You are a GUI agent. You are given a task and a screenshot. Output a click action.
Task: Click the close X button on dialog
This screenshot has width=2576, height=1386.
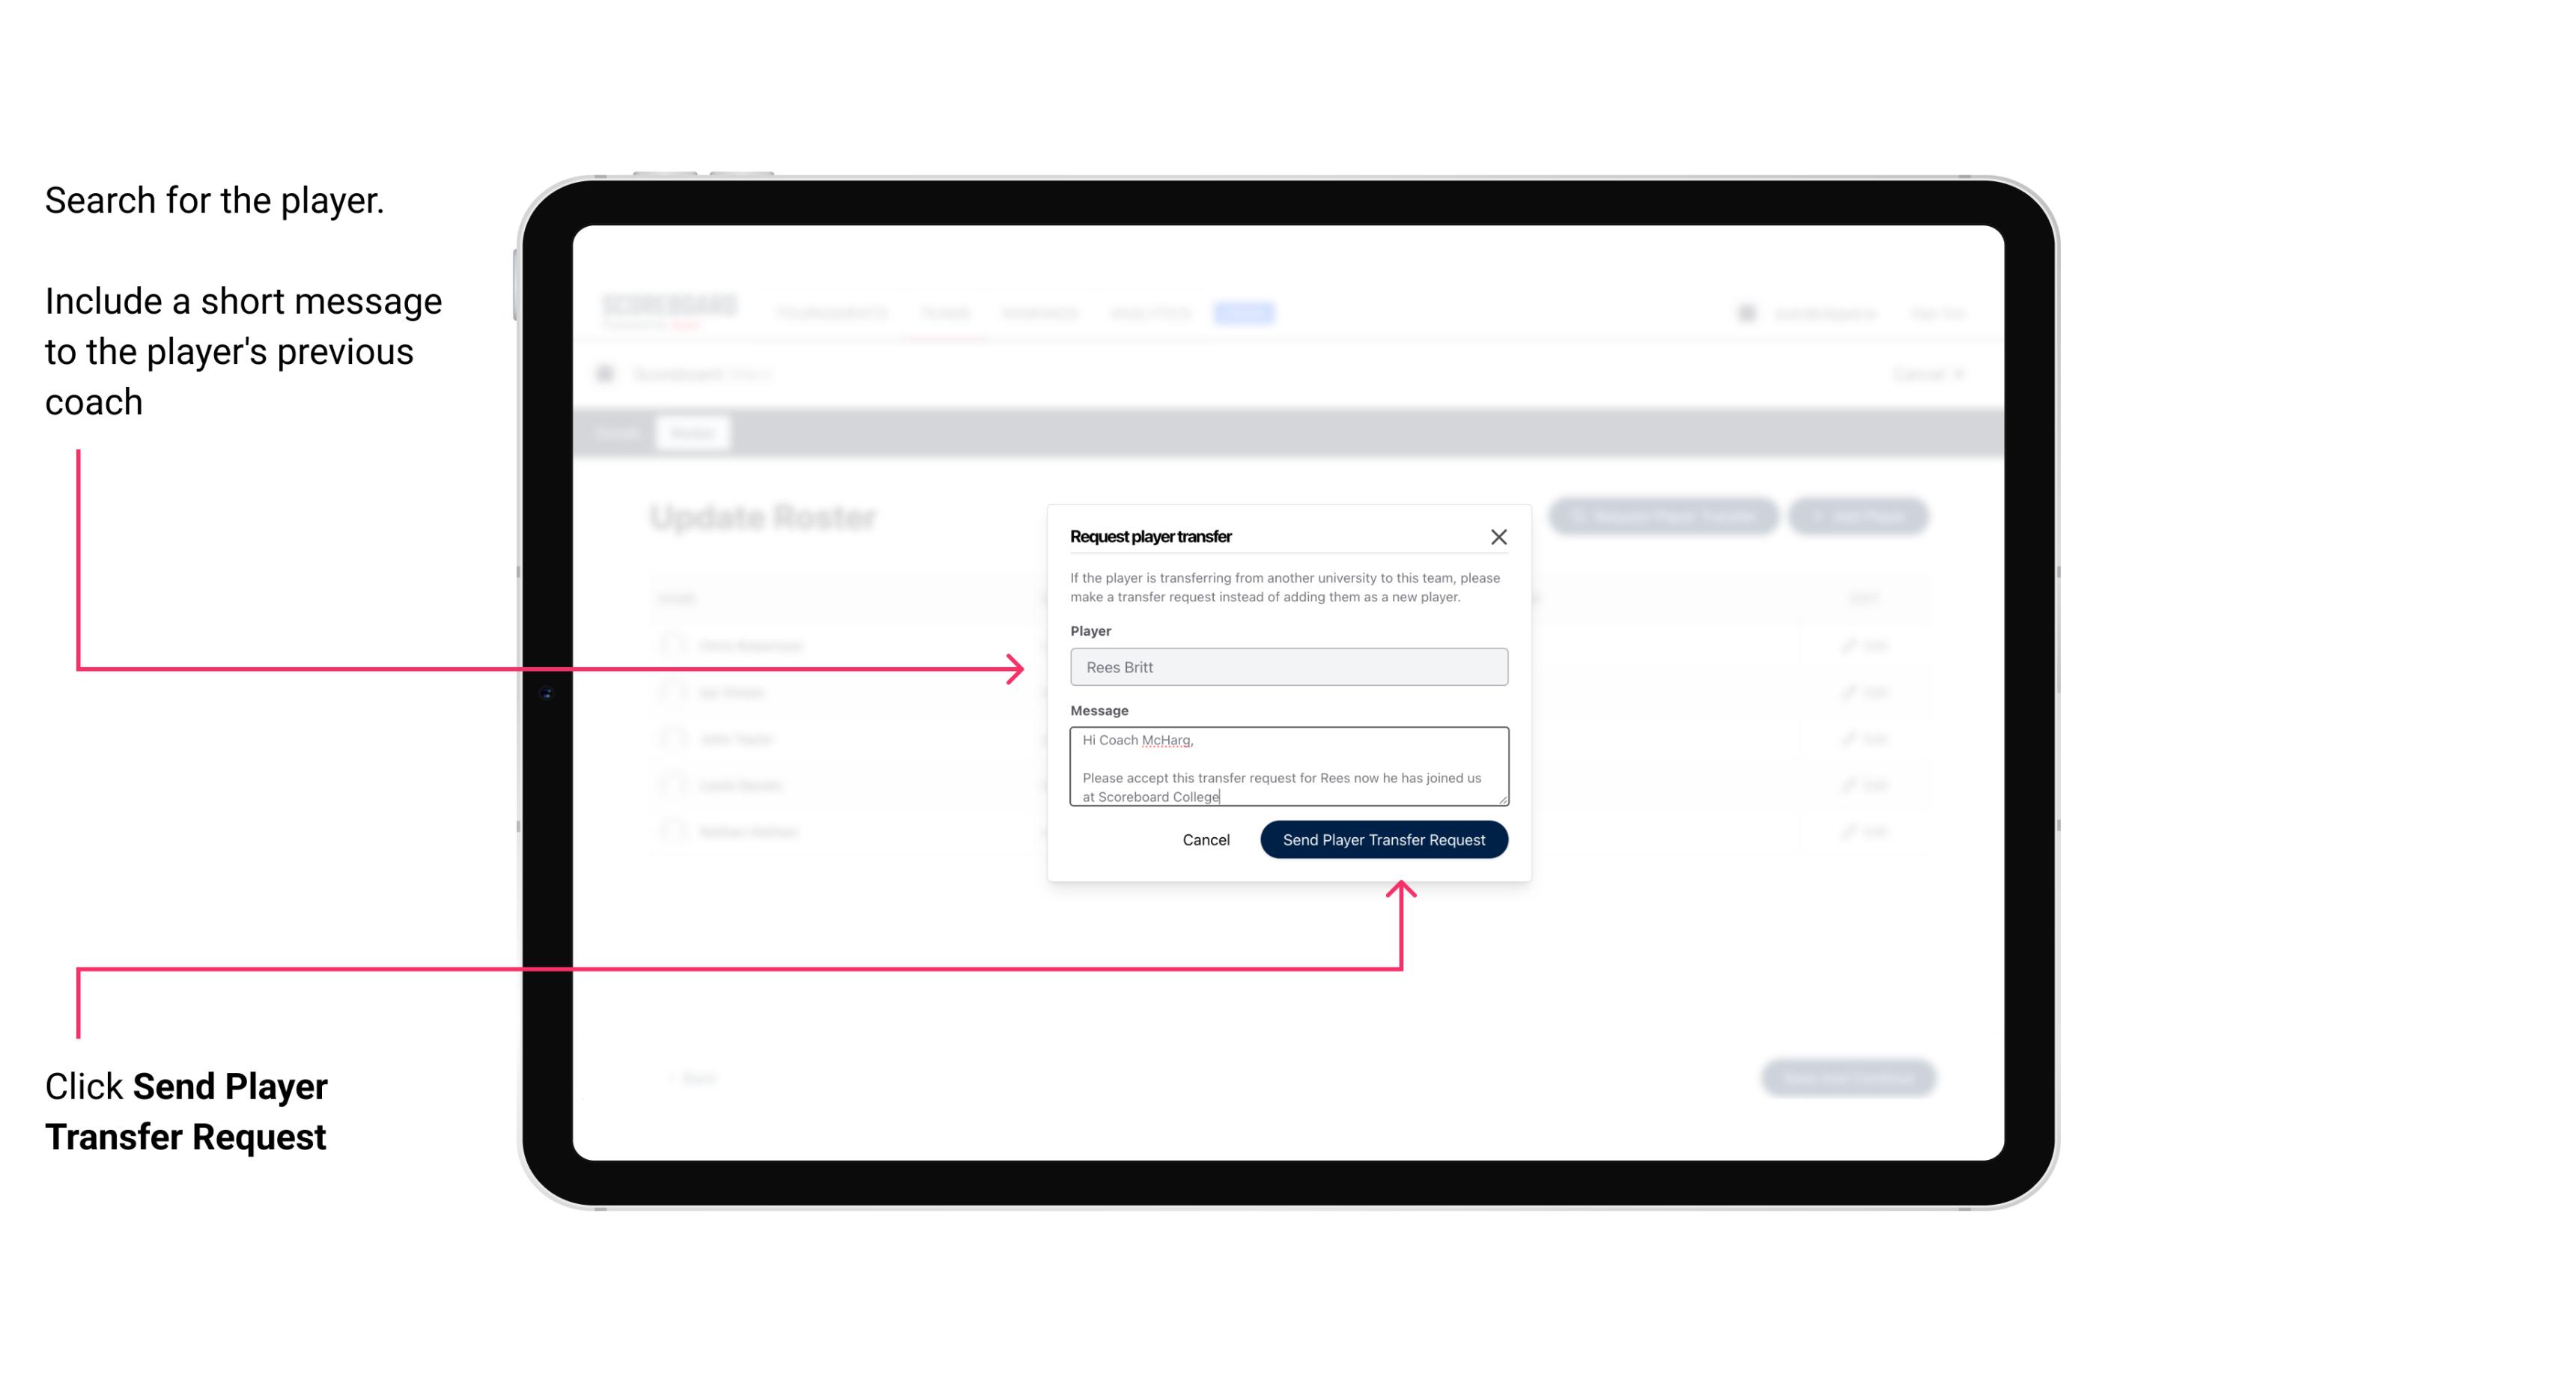coord(1499,536)
